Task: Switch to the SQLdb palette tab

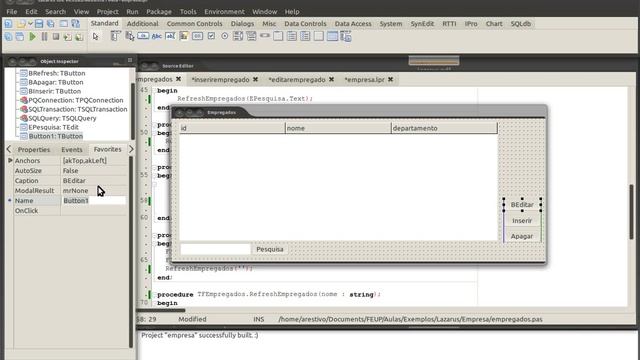Action: click(521, 24)
